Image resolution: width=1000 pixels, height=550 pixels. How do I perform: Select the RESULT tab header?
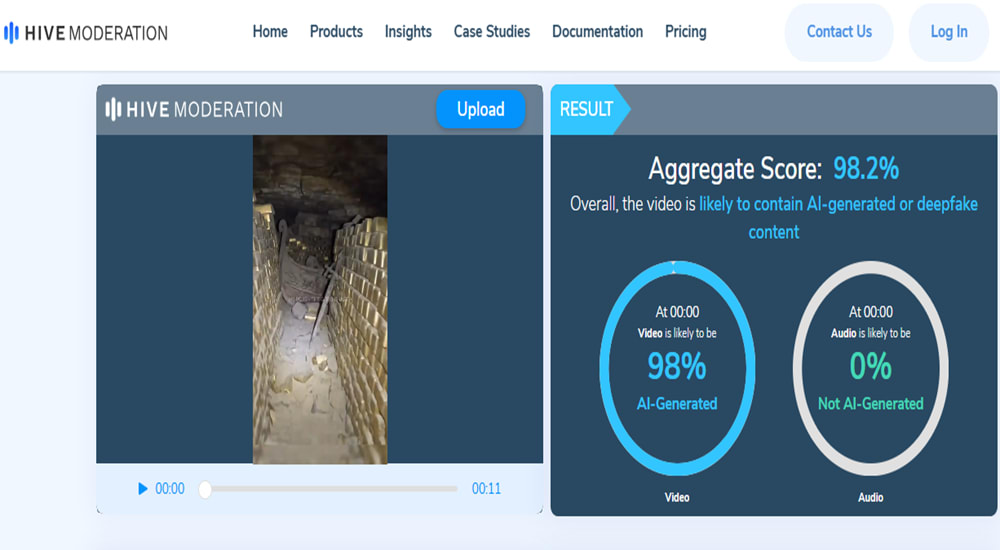click(588, 109)
